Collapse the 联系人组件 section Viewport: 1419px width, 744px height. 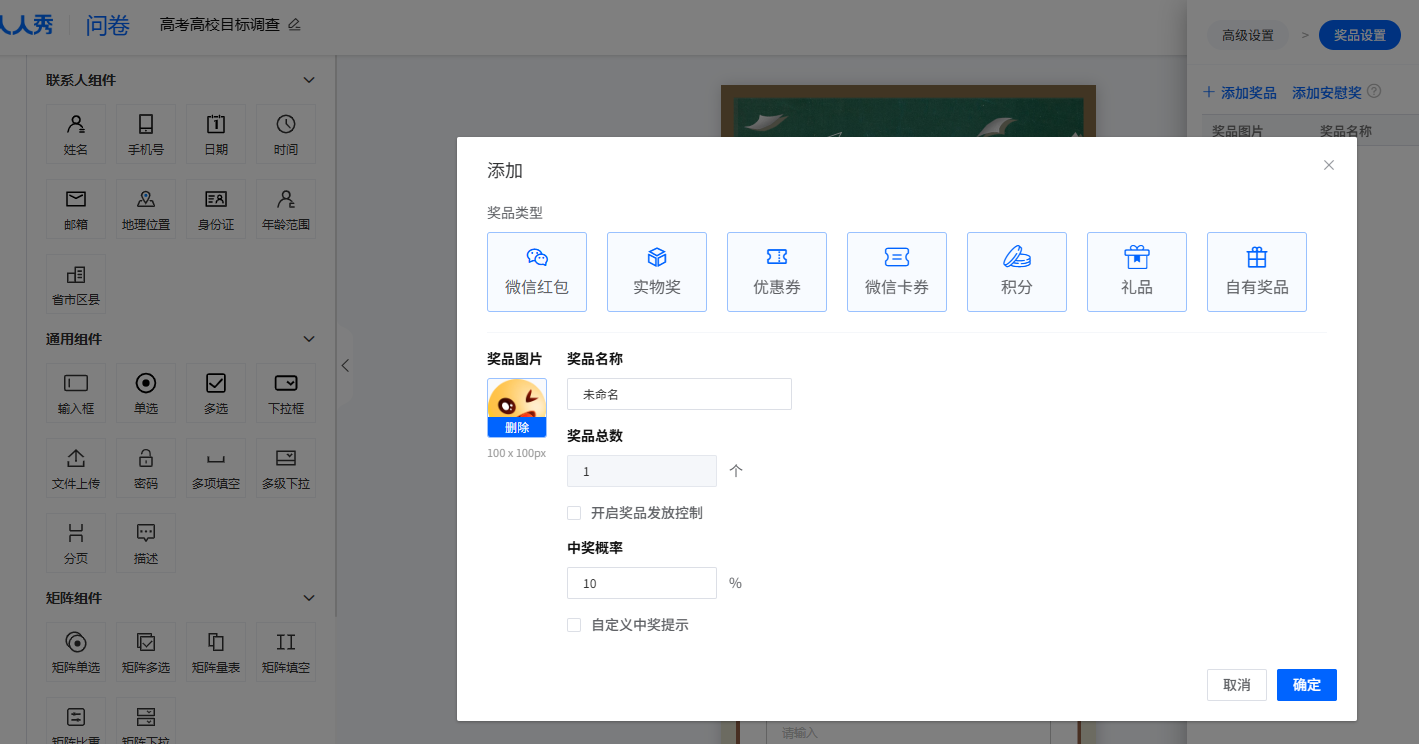tap(309, 80)
